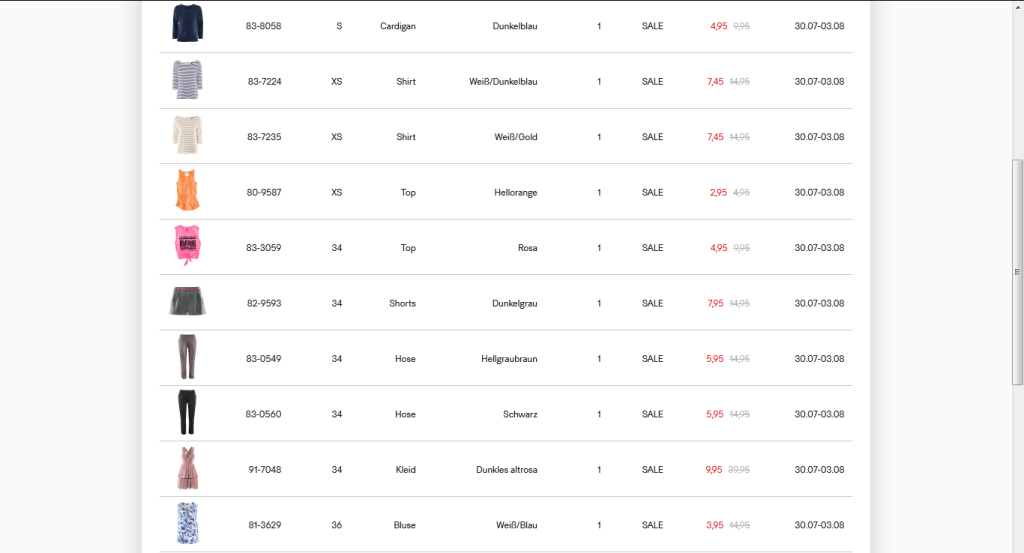Click the vertical scrollbar thumb
Screen dimensions: 1024x553
point(1017,272)
